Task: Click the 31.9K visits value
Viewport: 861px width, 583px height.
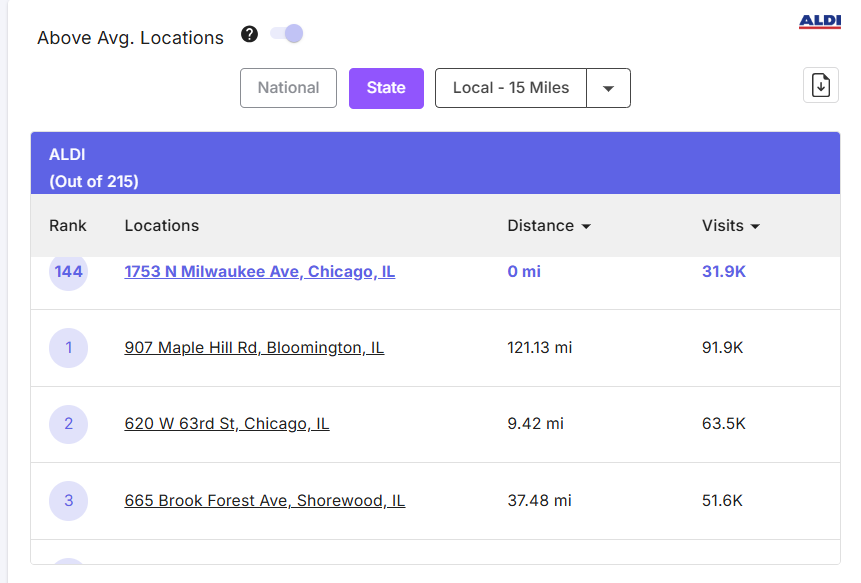Action: 724,271
